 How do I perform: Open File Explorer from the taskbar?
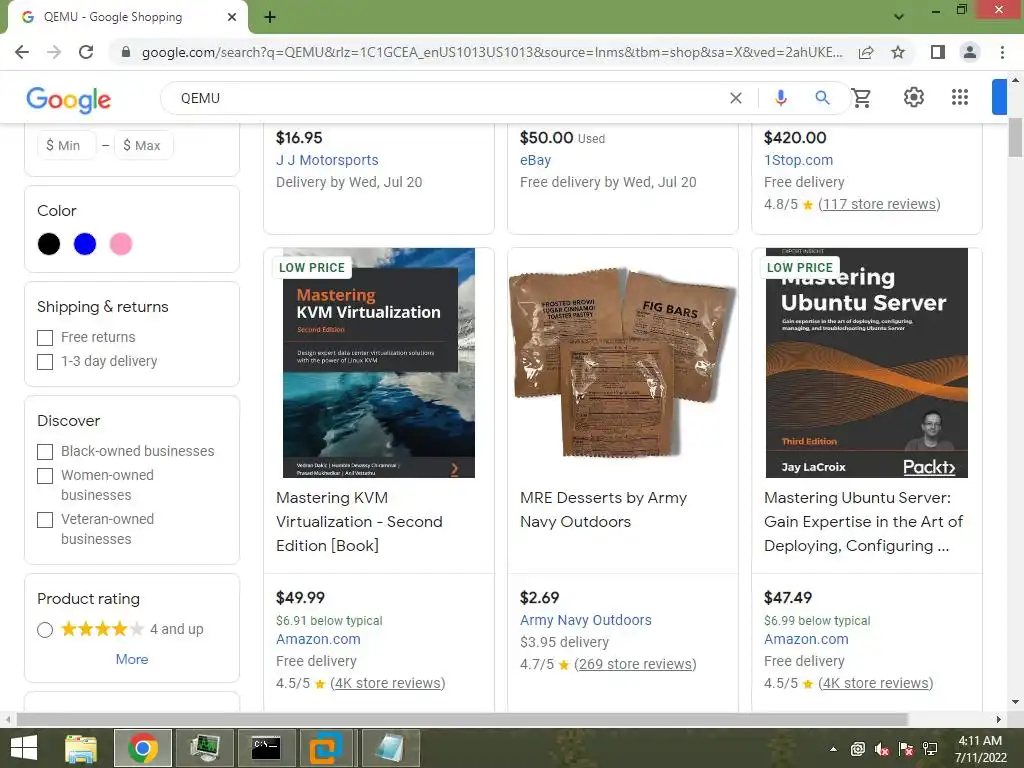coord(81,748)
